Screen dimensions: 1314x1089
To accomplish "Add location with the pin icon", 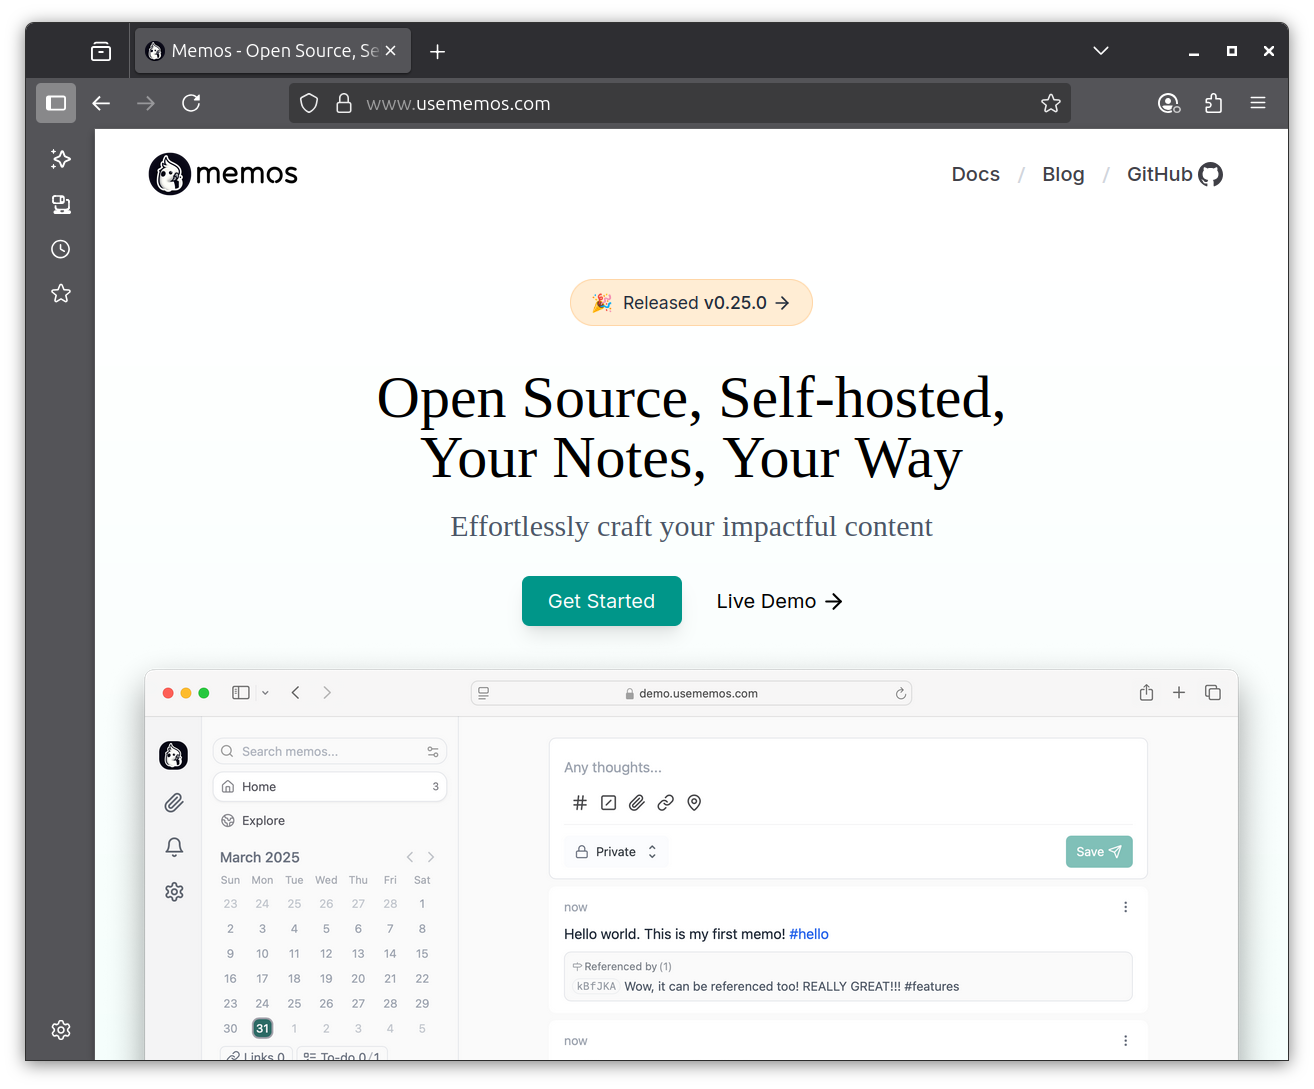I will pyautogui.click(x=694, y=803).
